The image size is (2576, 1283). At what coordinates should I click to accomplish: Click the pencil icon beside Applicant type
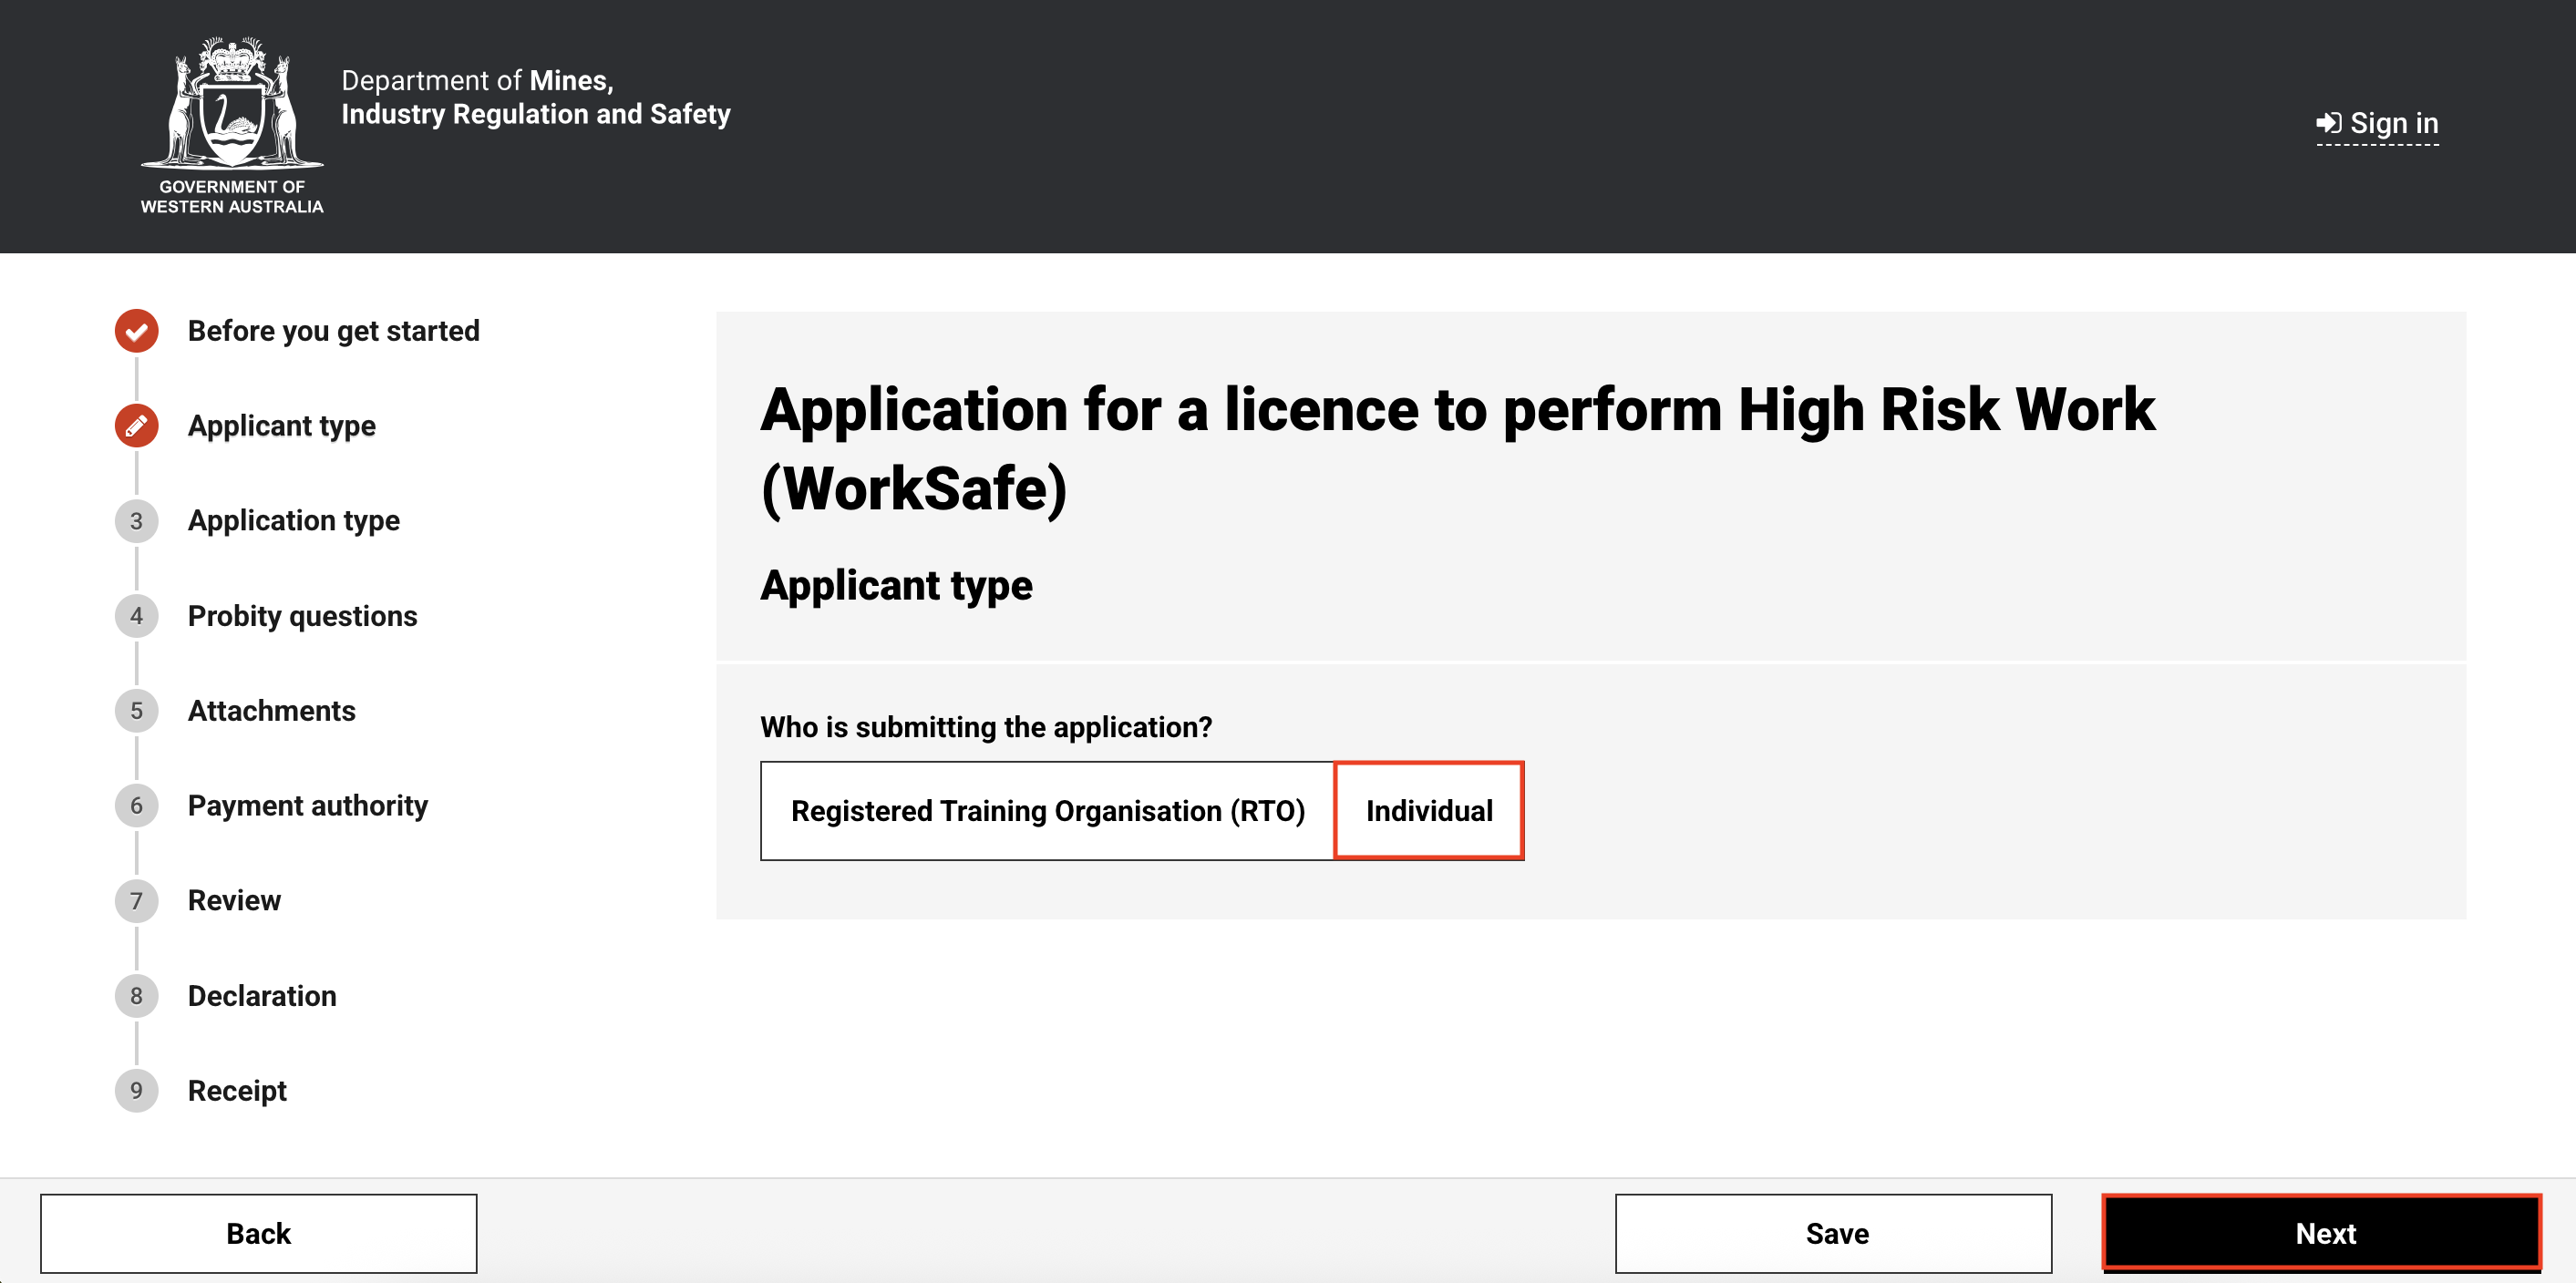click(136, 426)
